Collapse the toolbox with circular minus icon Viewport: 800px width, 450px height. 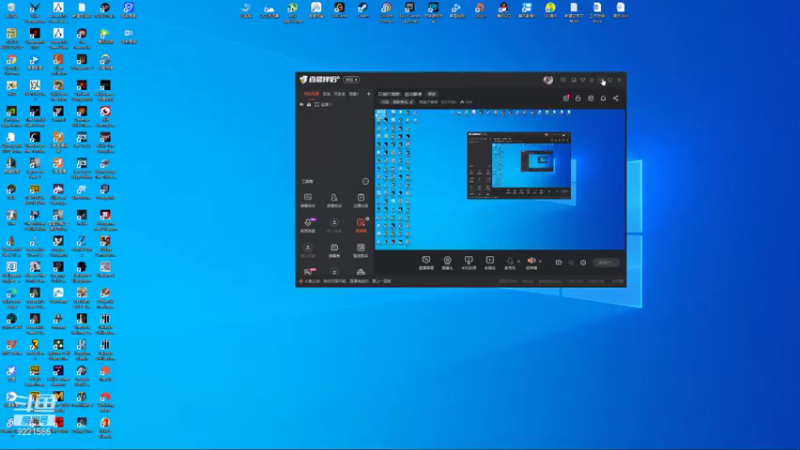click(365, 181)
